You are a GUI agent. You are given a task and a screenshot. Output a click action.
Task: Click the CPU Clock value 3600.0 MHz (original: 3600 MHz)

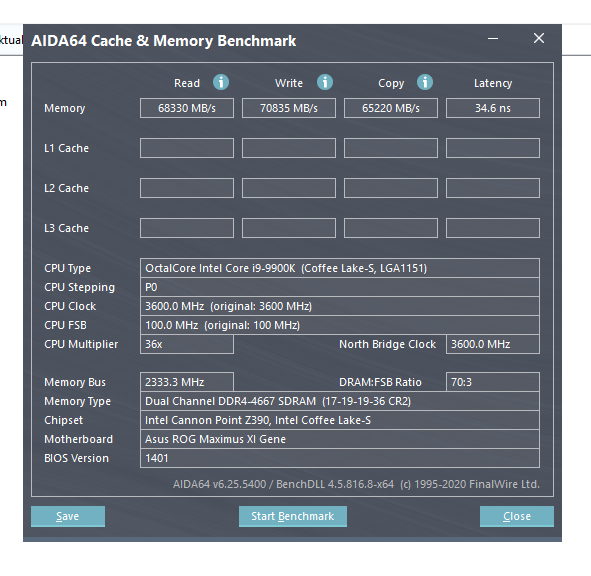click(340, 306)
